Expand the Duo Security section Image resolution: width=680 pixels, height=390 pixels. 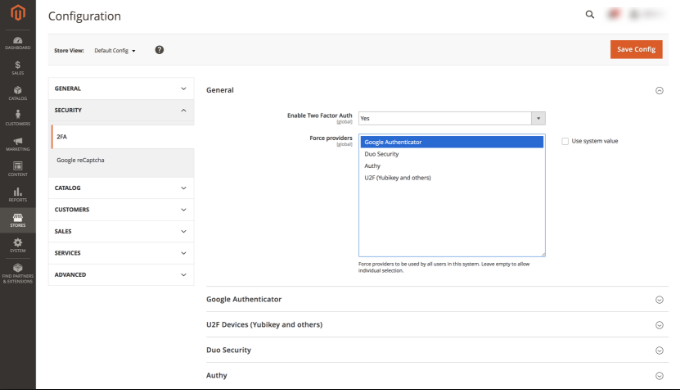(x=437, y=350)
